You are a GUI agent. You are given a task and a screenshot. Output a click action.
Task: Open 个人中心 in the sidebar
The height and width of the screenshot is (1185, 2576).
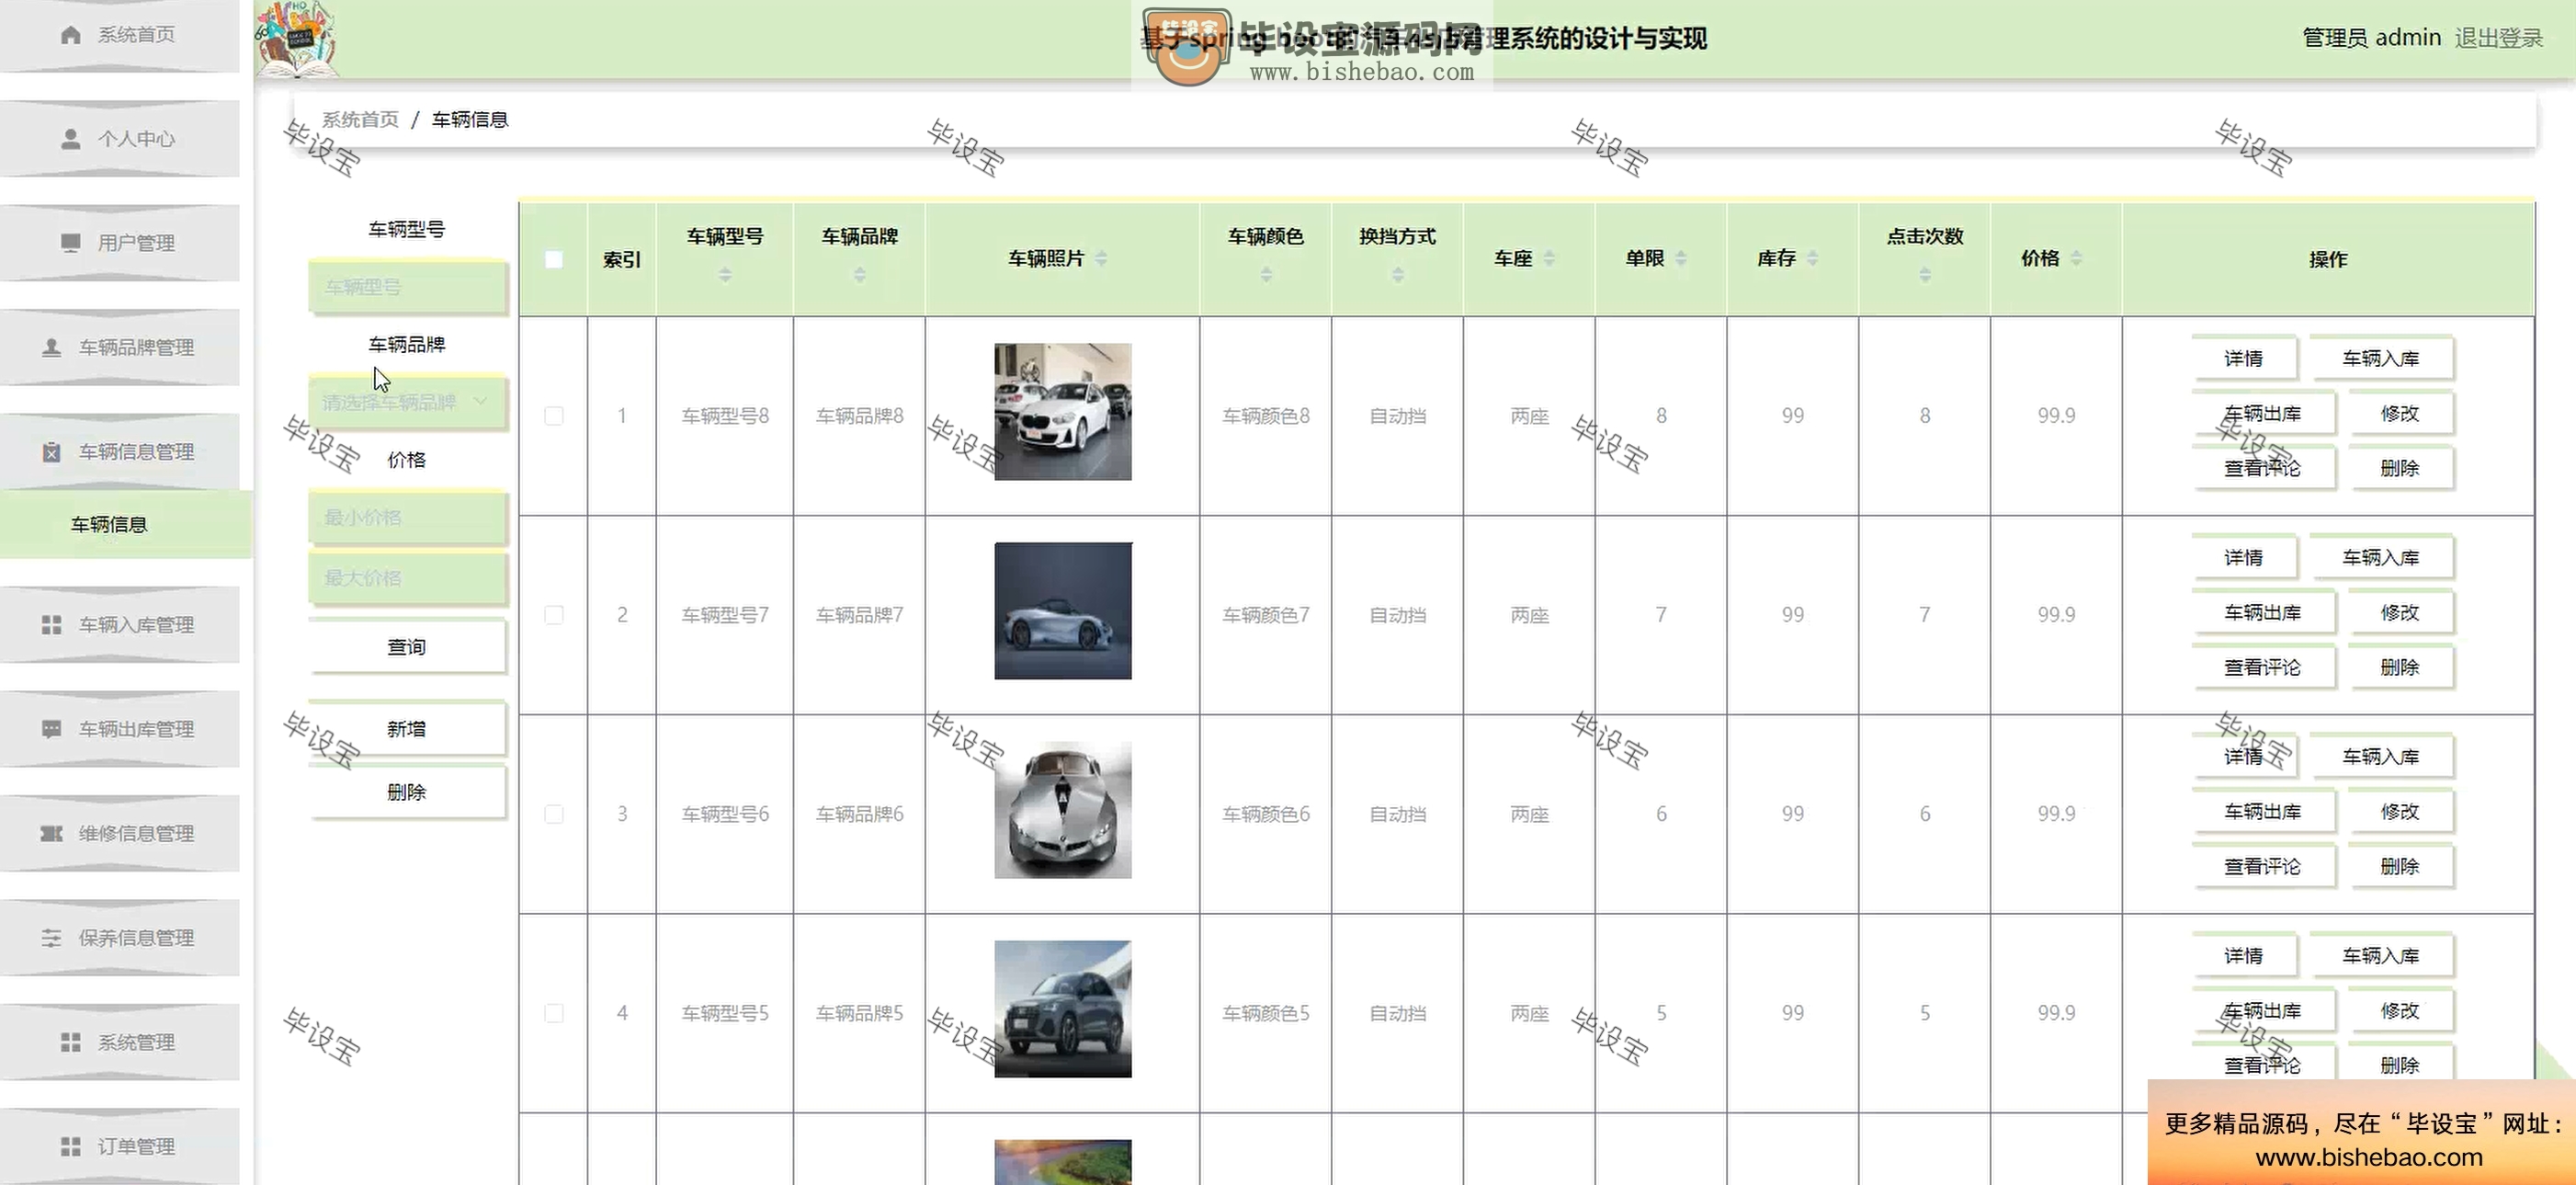(x=120, y=139)
